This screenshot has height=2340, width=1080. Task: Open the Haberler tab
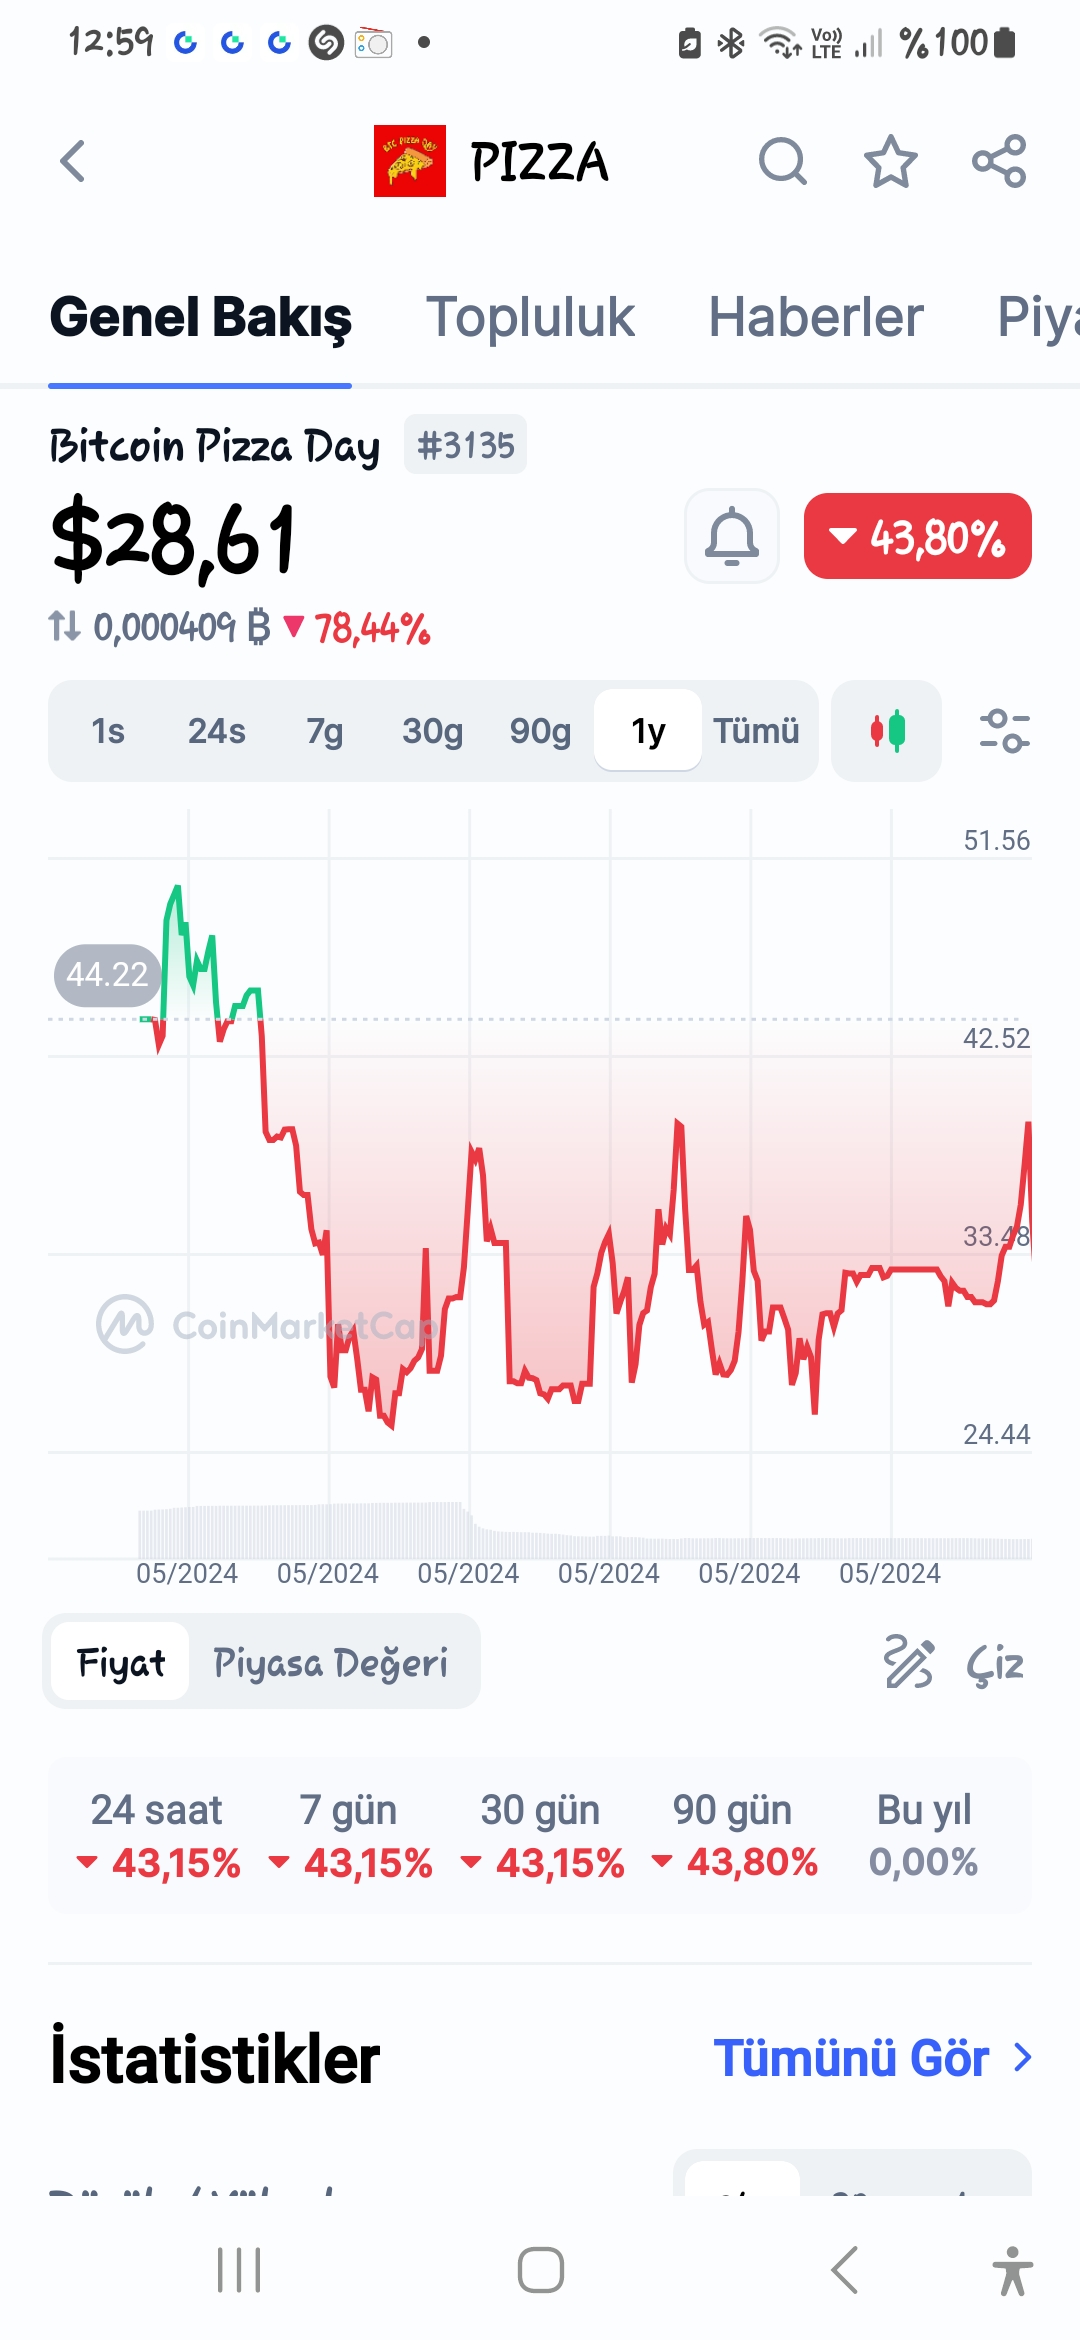click(815, 318)
